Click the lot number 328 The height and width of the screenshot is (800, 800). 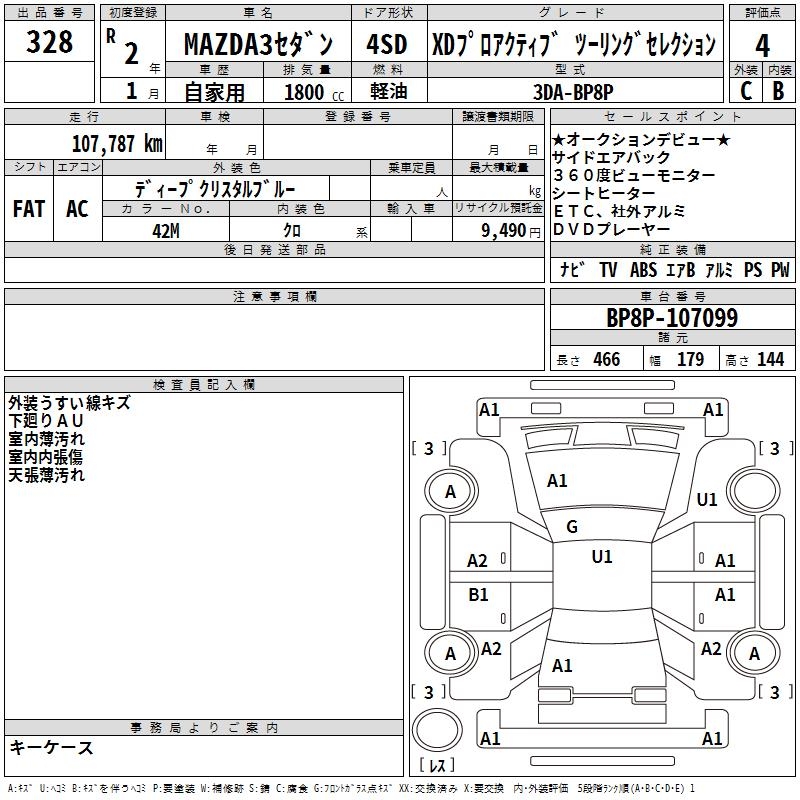click(x=49, y=42)
